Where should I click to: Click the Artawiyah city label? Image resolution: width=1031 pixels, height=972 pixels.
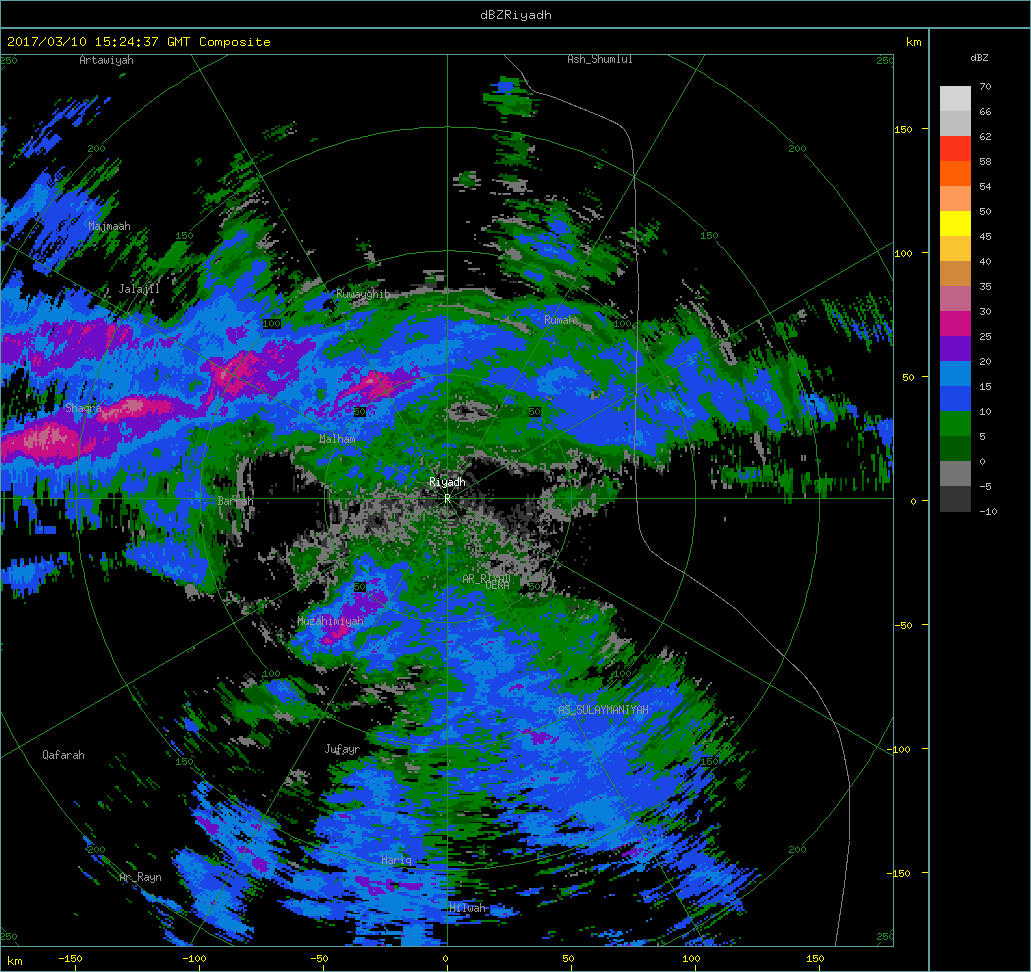point(106,60)
